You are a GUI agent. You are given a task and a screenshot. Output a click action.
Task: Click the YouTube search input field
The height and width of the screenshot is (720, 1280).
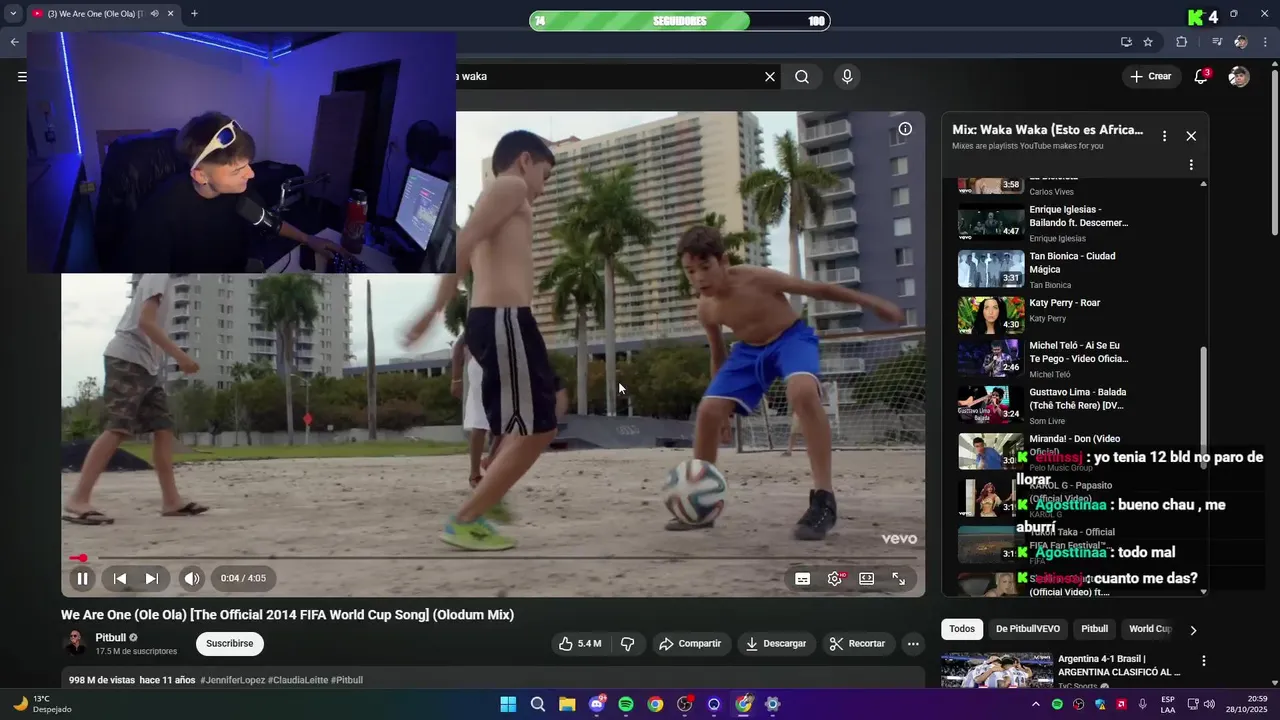(x=605, y=77)
